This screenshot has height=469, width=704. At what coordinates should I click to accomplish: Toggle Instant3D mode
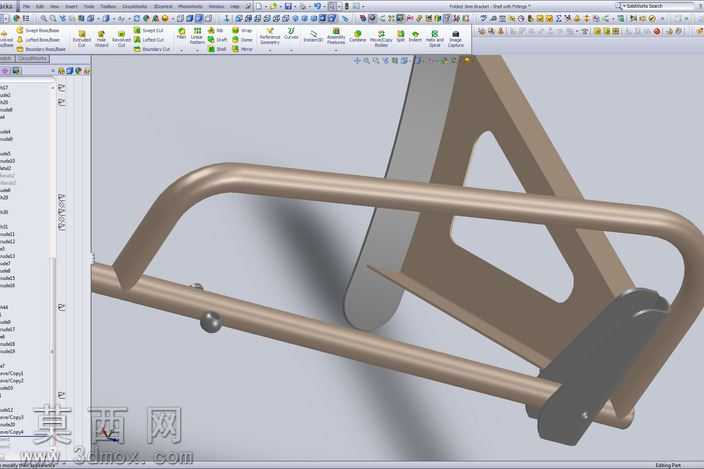pyautogui.click(x=313, y=36)
